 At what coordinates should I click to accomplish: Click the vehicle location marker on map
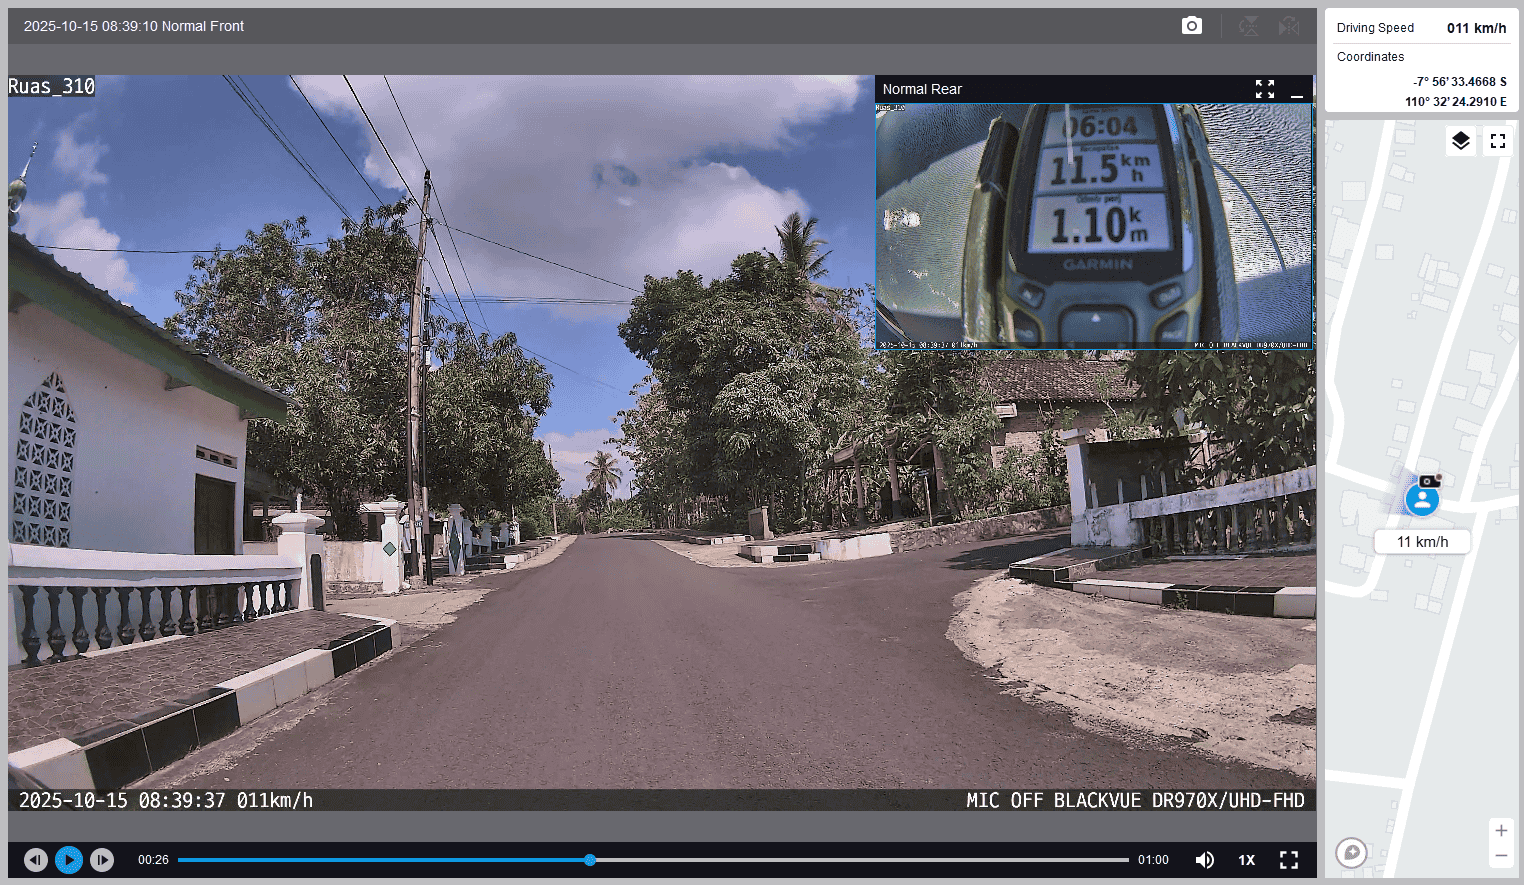point(1422,499)
